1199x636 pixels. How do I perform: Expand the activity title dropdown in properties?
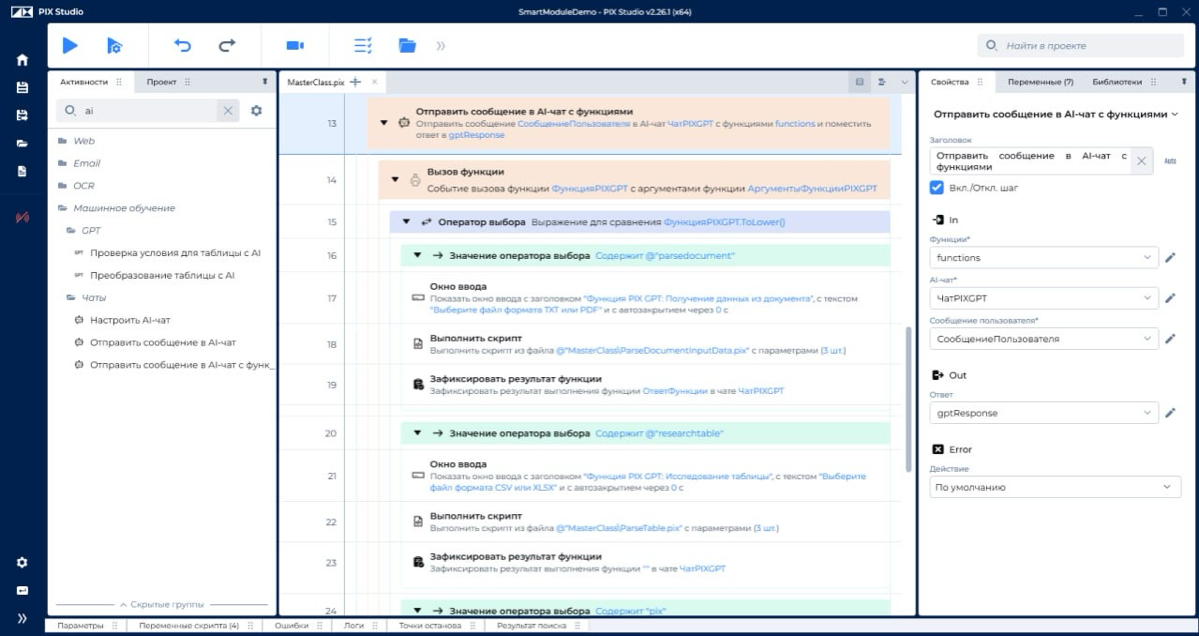1175,115
